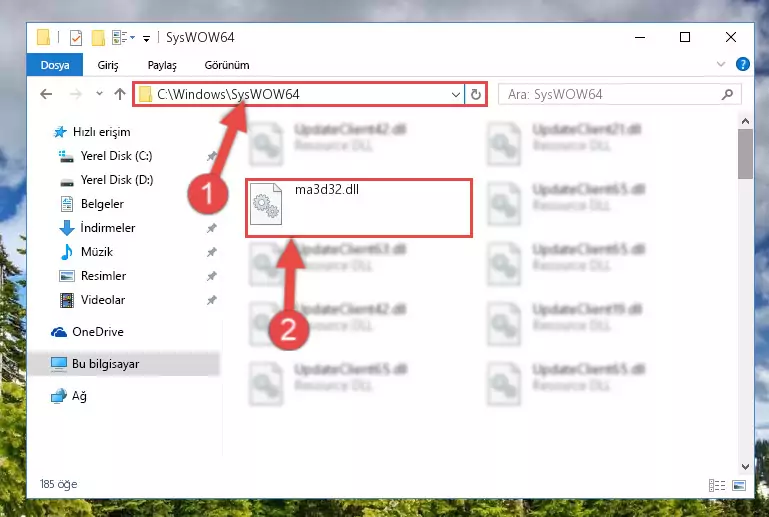This screenshot has width=769, height=517.
Task: Click the back navigation arrow
Action: click(x=46, y=94)
